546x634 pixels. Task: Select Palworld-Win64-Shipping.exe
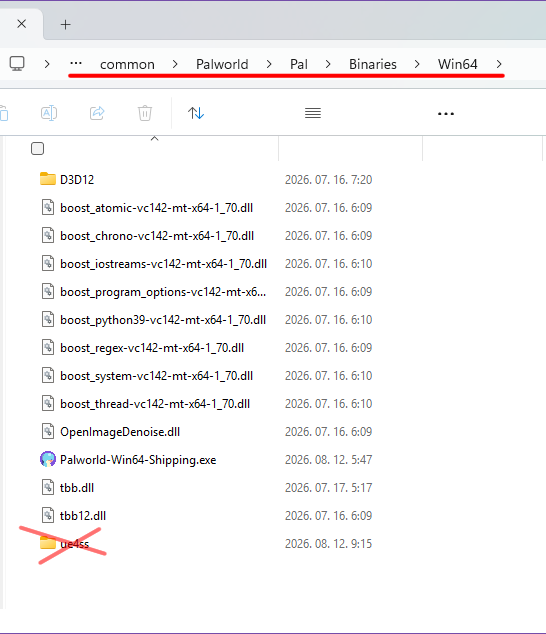pos(138,460)
